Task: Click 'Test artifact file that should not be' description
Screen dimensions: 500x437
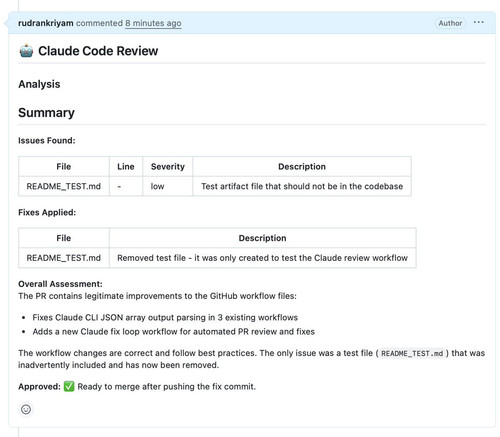Action: [302, 186]
